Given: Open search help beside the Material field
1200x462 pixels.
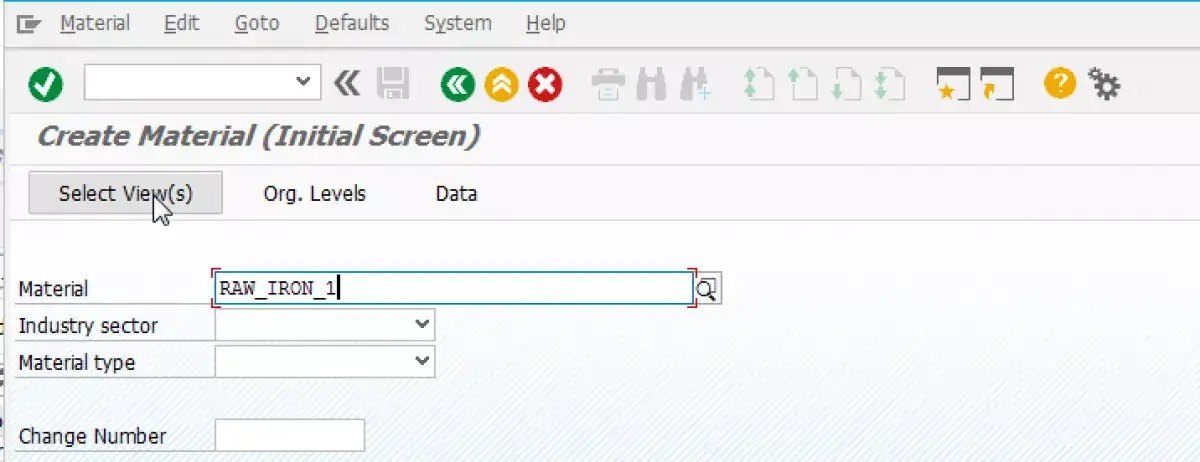Looking at the screenshot, I should click(707, 289).
